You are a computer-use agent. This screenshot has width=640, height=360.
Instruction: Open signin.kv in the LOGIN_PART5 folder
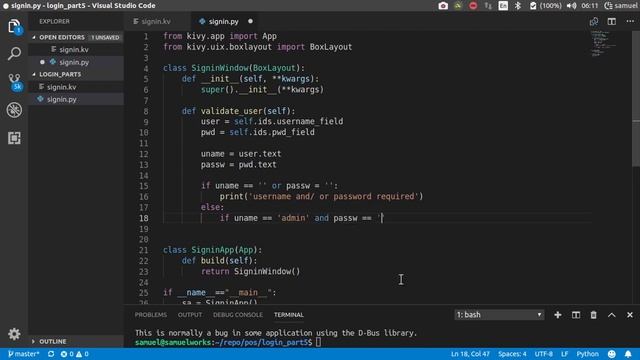(x=61, y=87)
